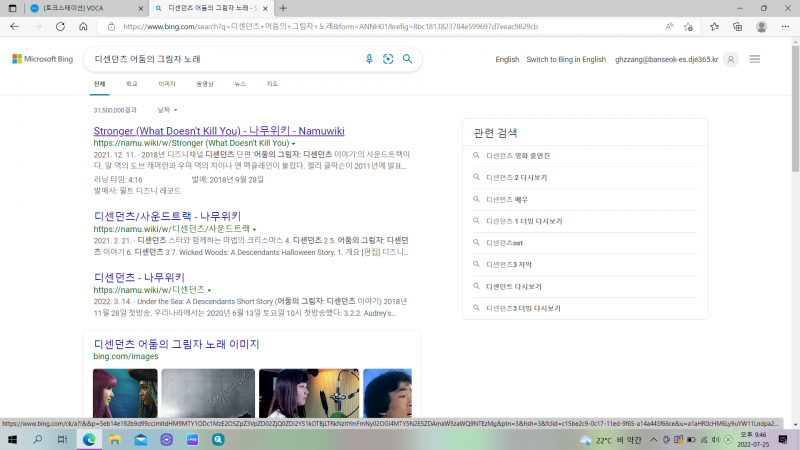The image size is (800, 450).
Task: Click the account profile avatar icon
Action: (x=730, y=59)
